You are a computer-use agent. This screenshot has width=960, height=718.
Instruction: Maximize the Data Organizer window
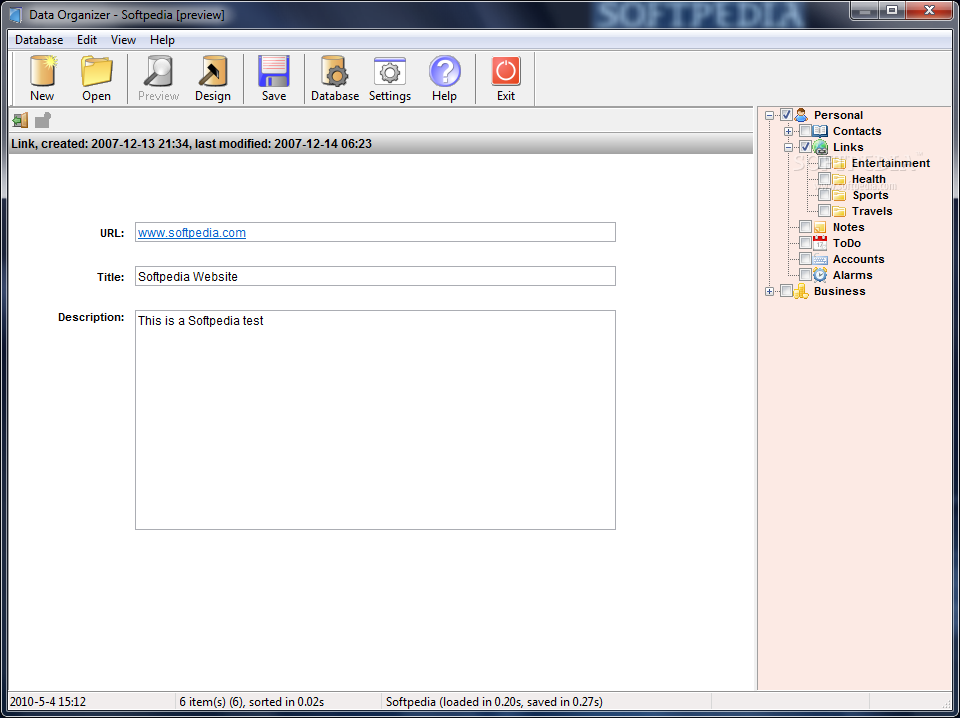click(x=892, y=10)
